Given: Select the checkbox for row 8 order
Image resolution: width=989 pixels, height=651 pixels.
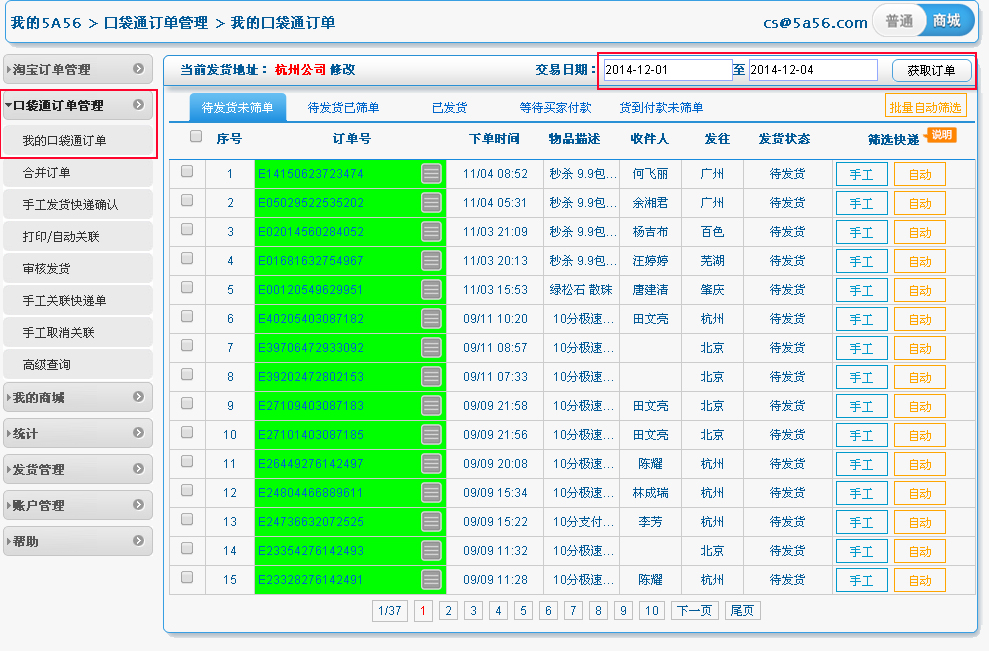Looking at the screenshot, I should (x=187, y=375).
